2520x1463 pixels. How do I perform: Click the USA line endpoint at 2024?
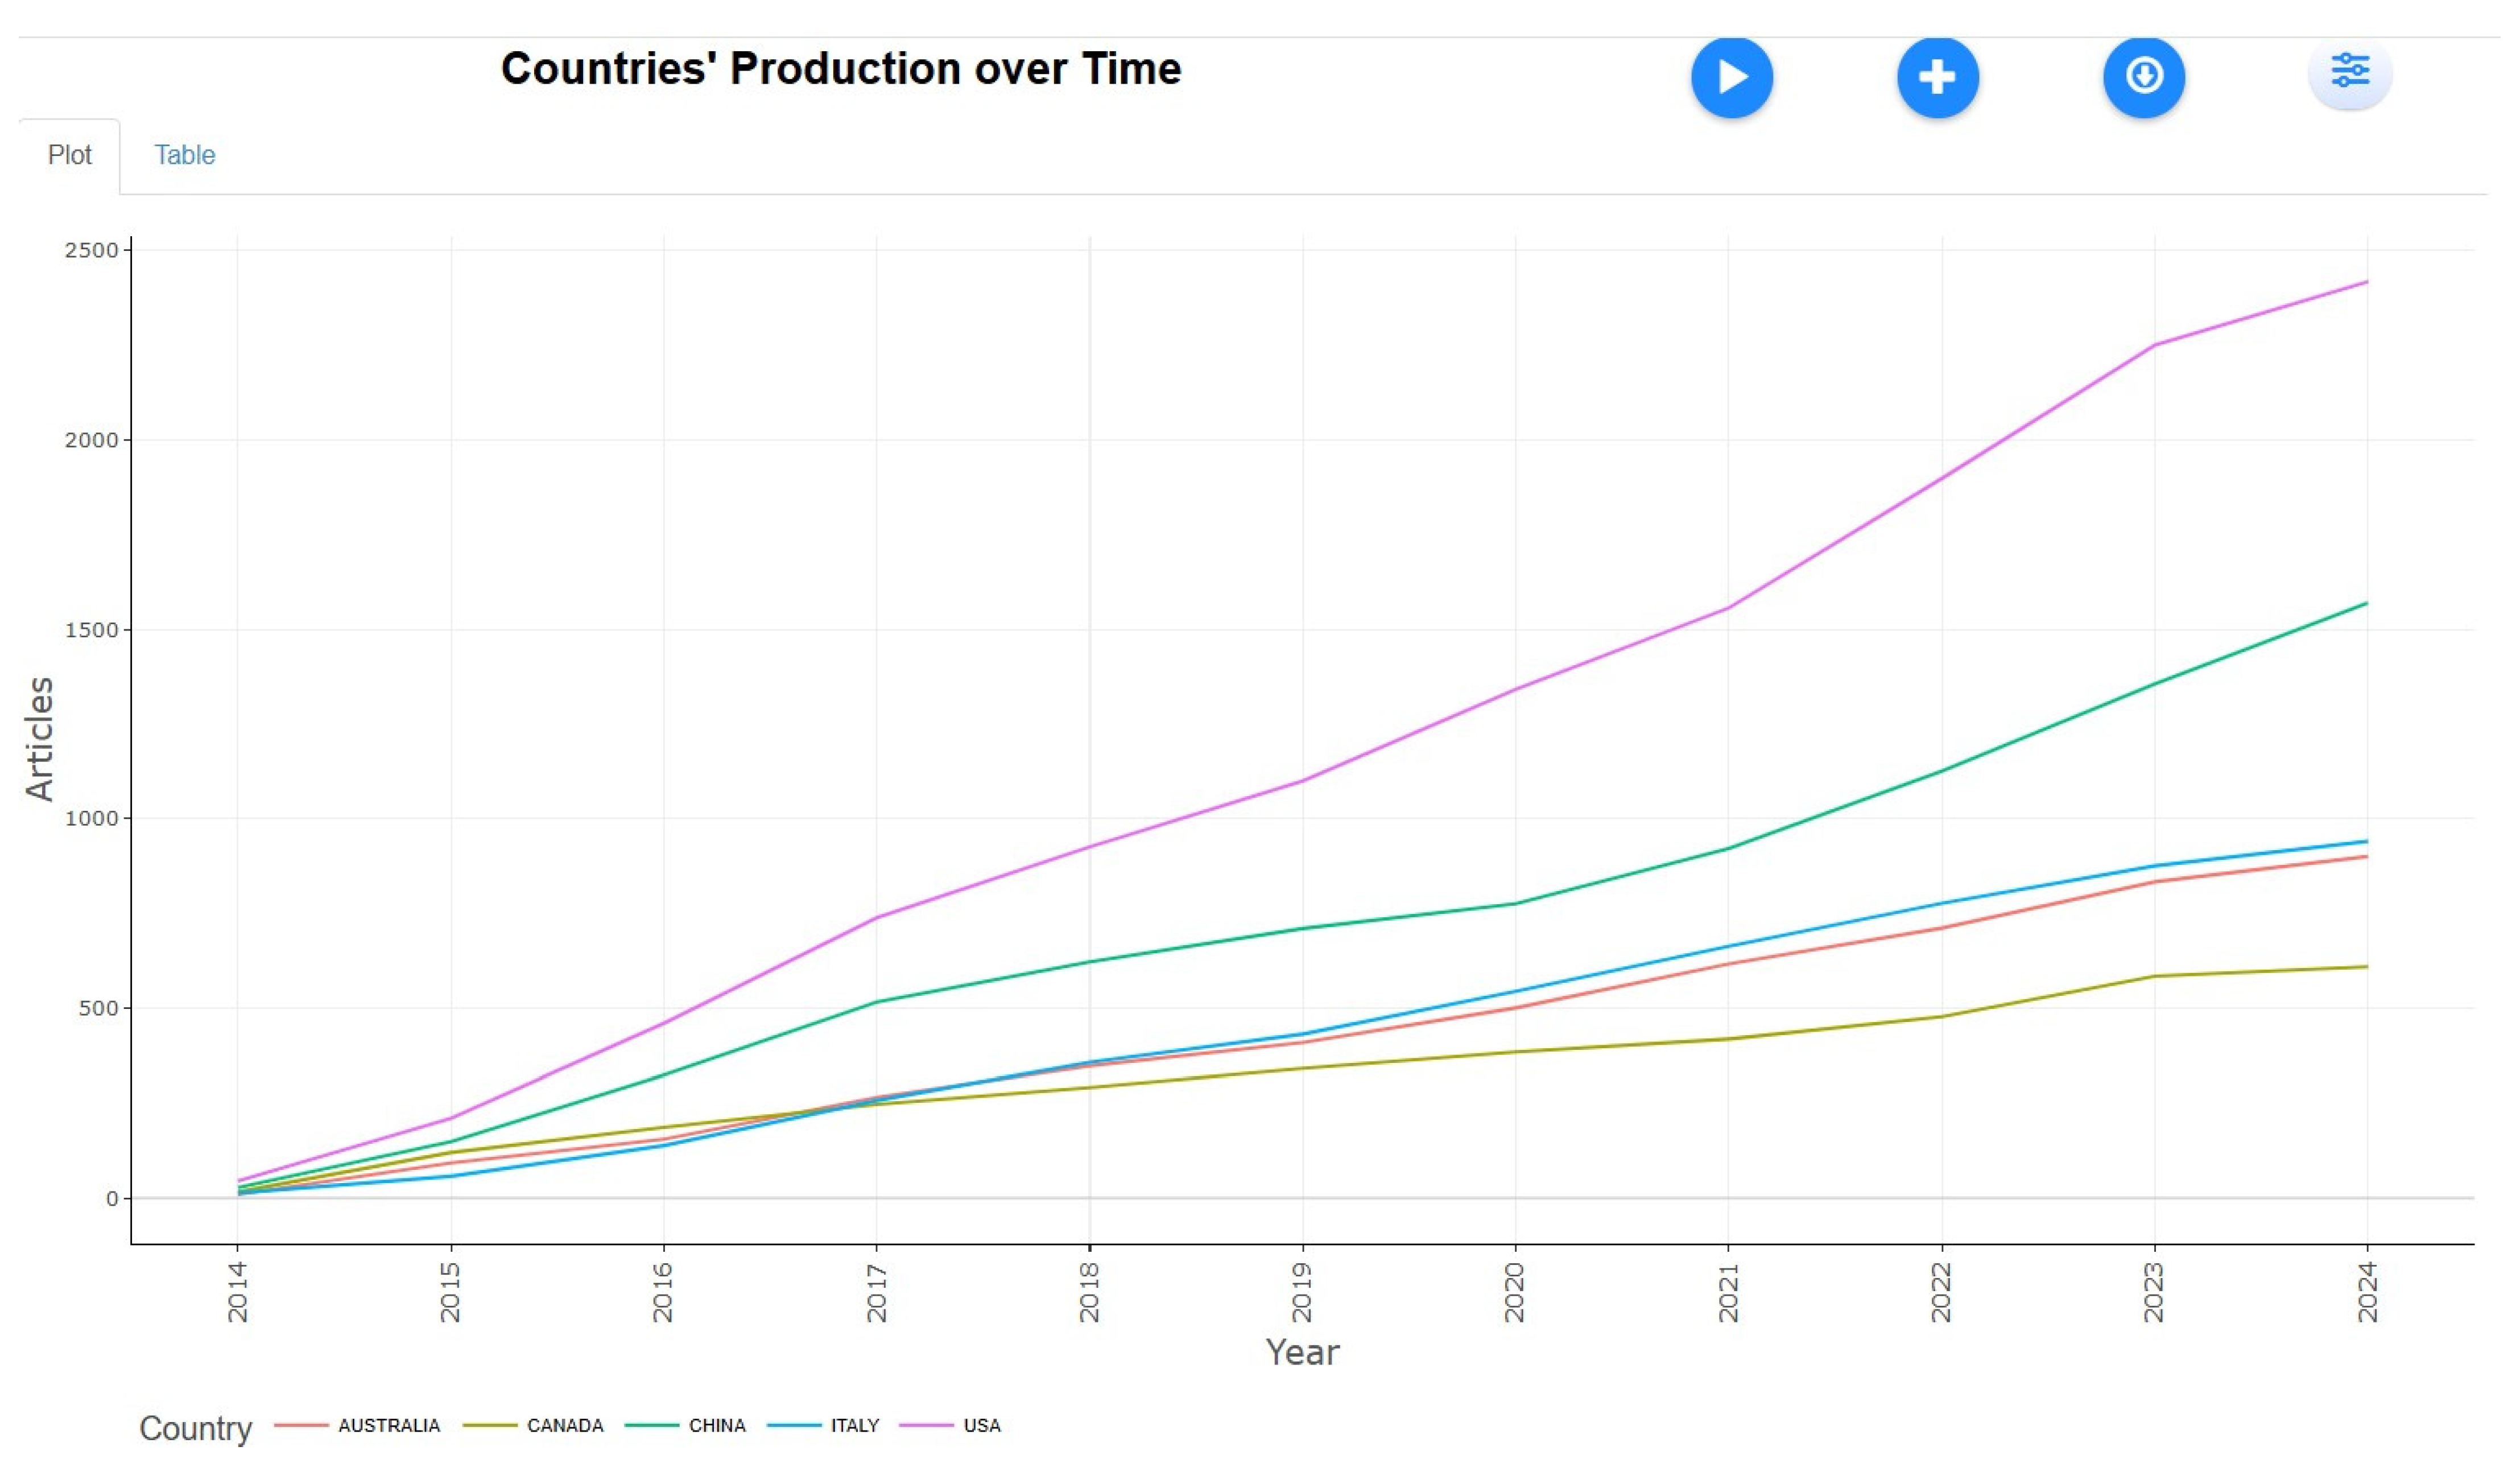pyautogui.click(x=2366, y=282)
